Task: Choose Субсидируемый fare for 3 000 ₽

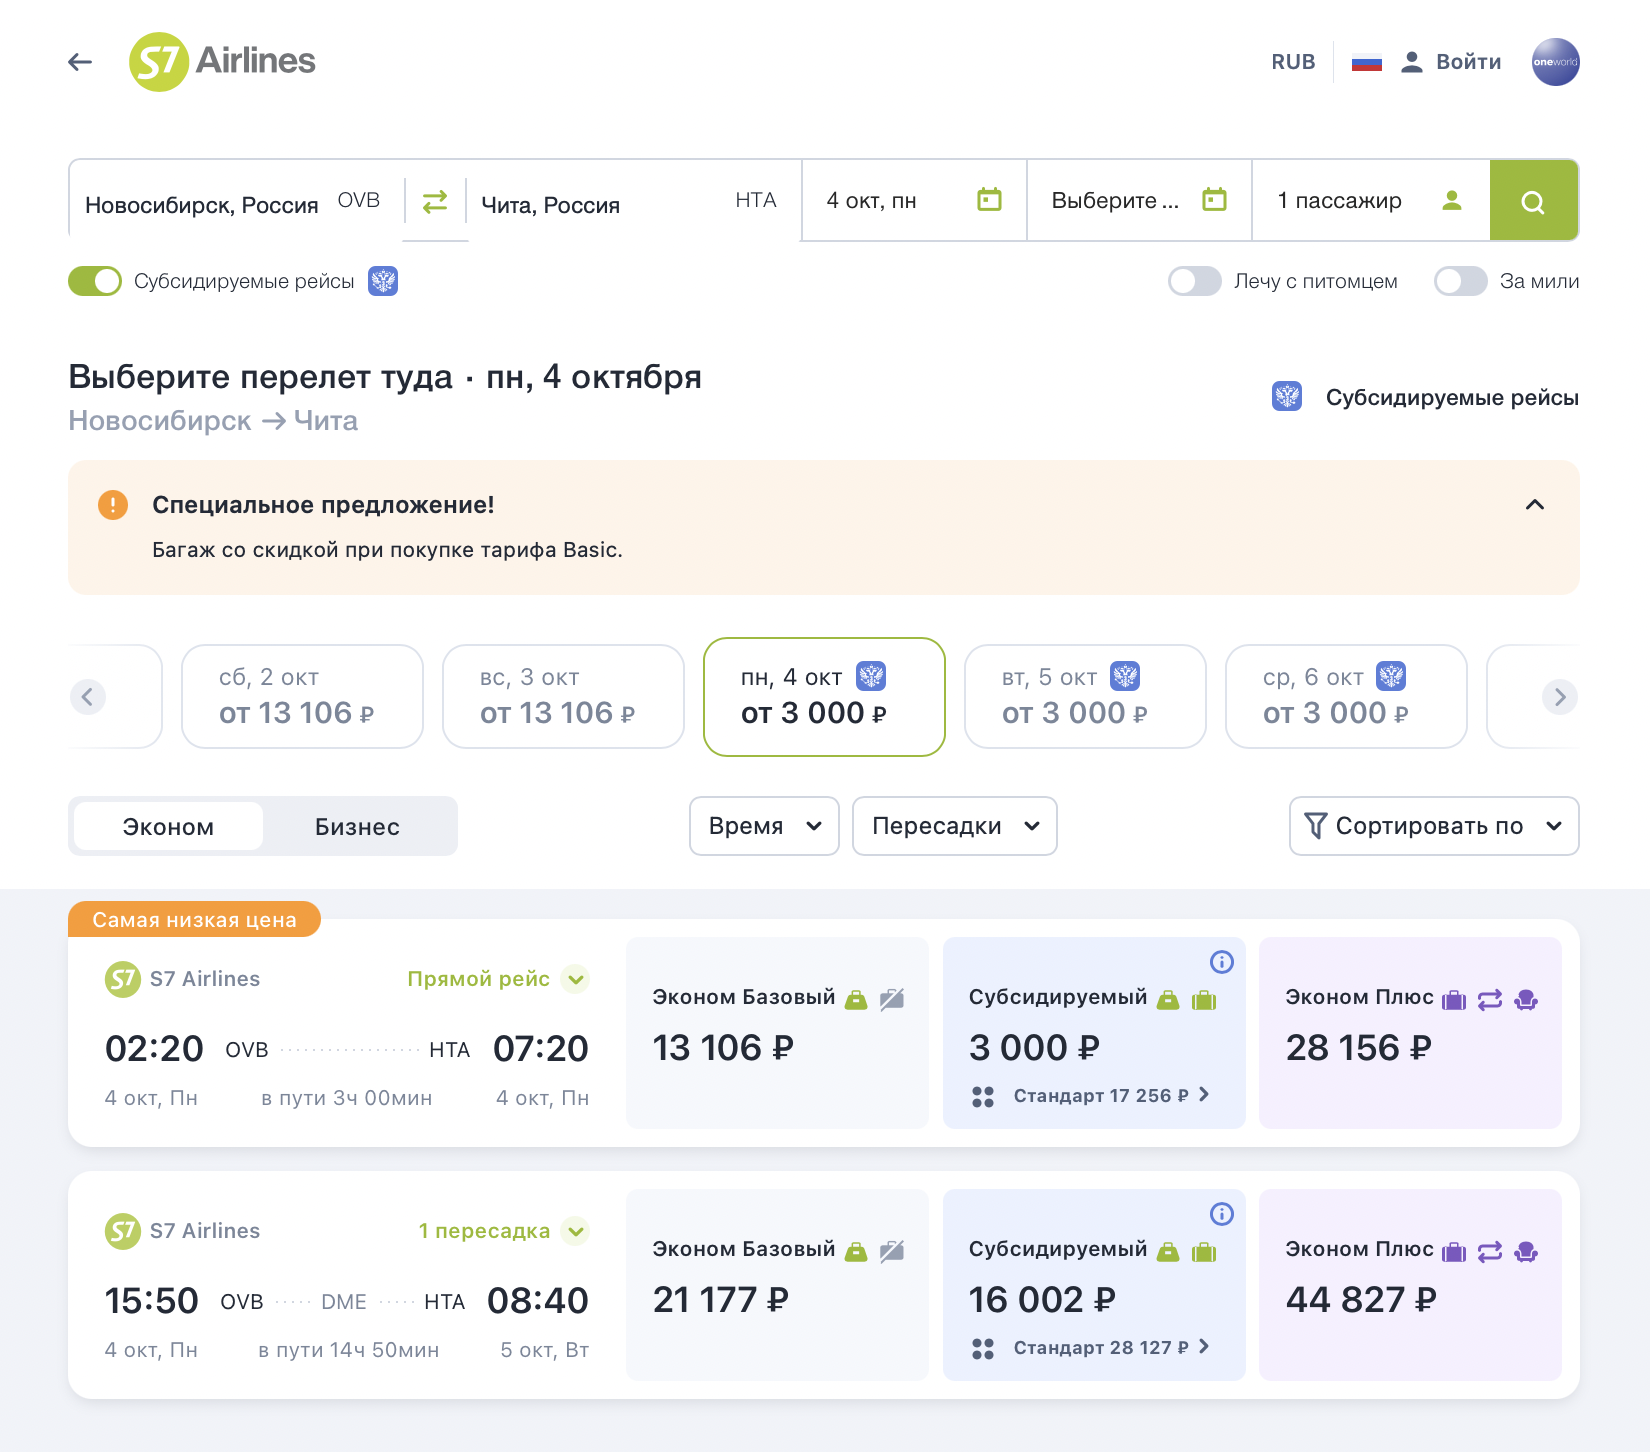Action: pyautogui.click(x=1094, y=1033)
